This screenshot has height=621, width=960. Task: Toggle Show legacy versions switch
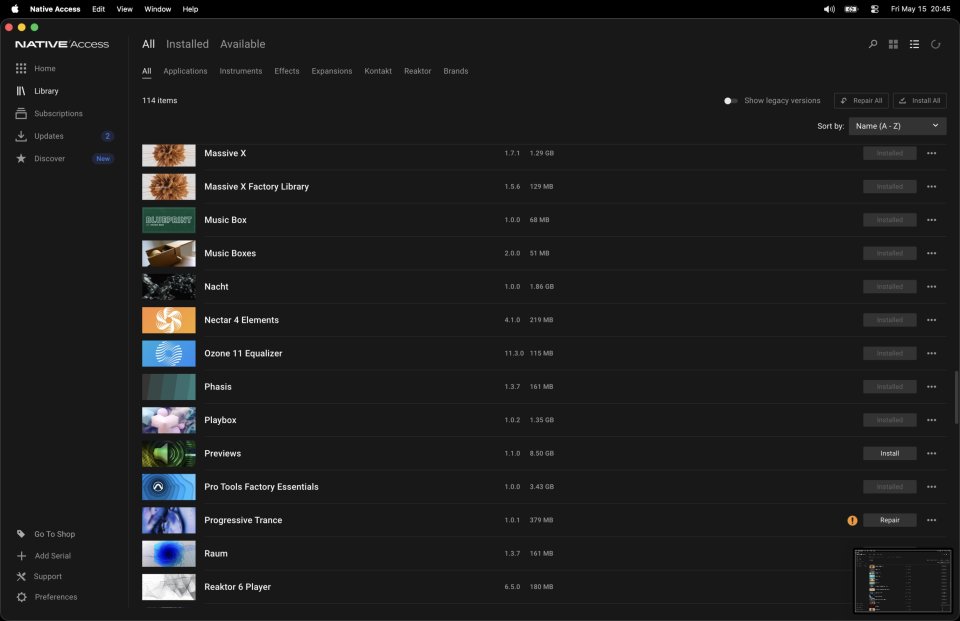click(x=730, y=100)
